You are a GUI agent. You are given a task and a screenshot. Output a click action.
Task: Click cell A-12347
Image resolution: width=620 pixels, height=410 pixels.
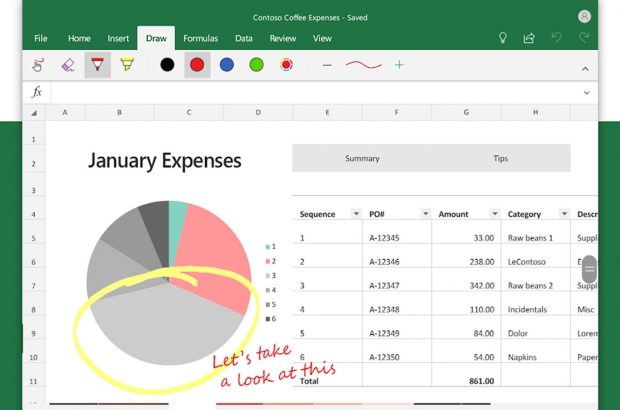[384, 285]
